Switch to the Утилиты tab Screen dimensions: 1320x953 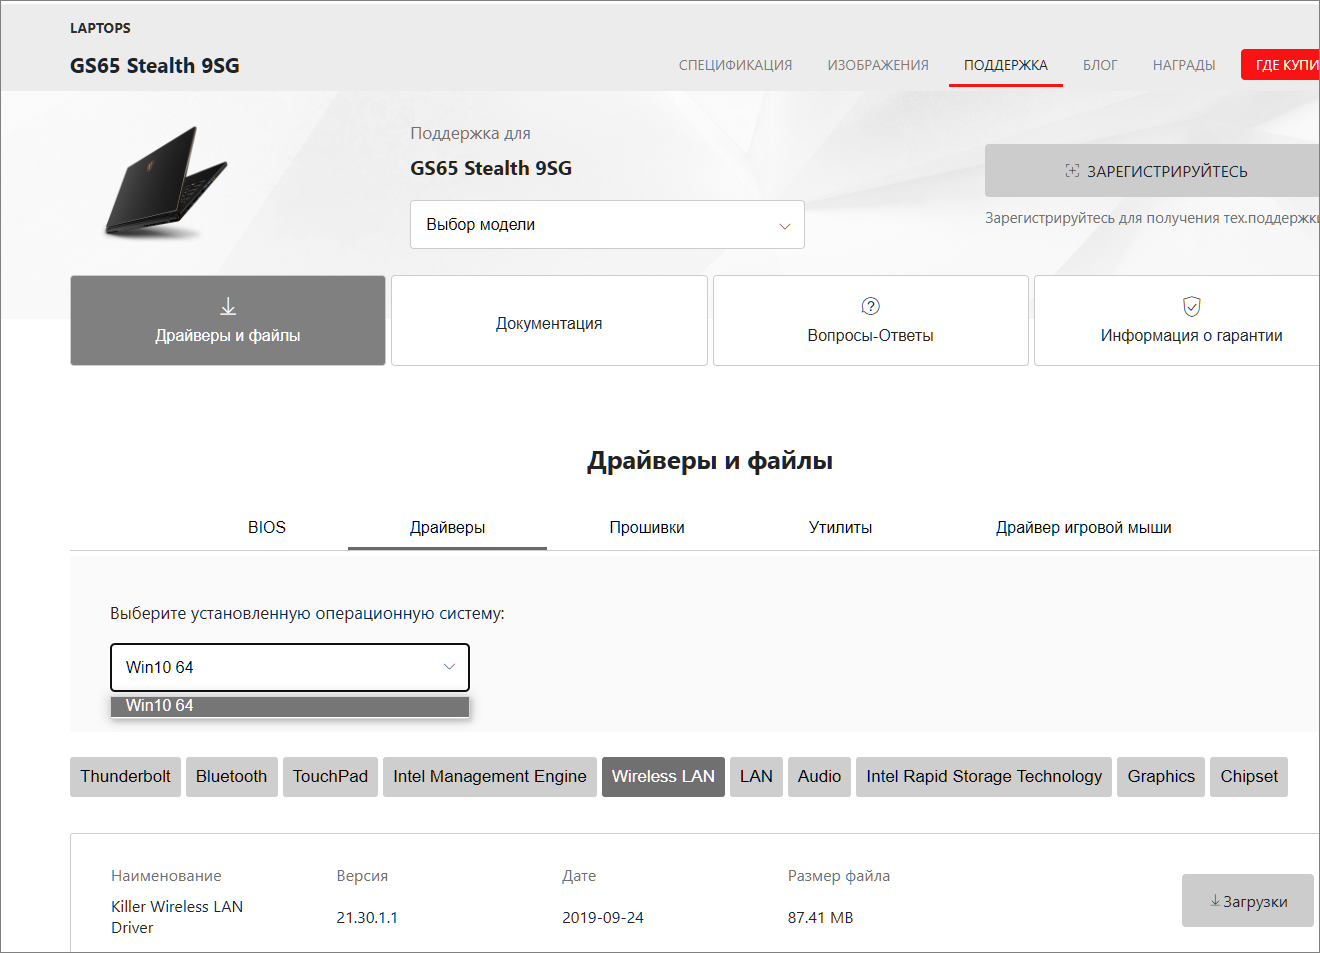pos(840,527)
